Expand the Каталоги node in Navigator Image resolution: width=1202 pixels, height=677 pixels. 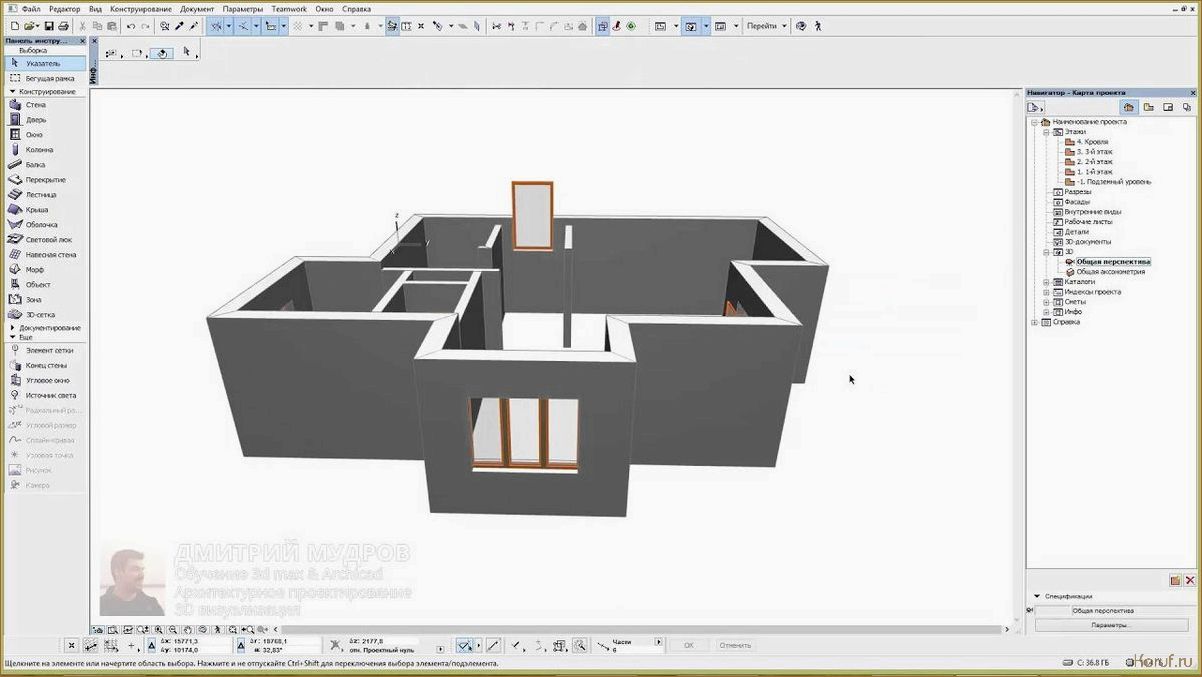click(1046, 282)
